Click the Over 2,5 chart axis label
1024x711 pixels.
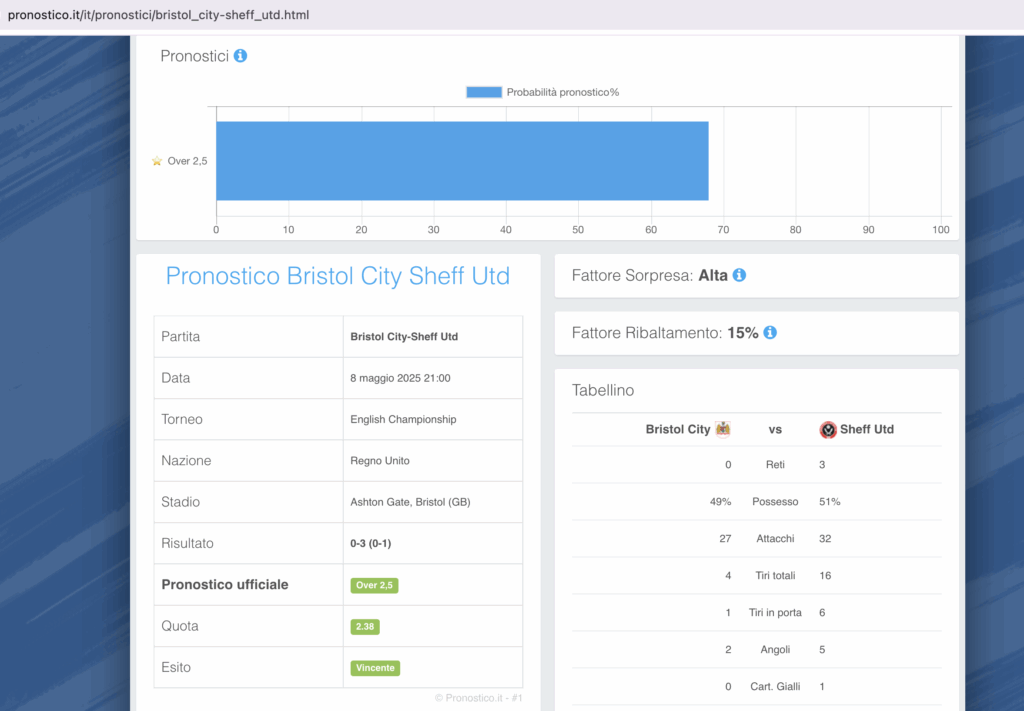click(x=187, y=161)
